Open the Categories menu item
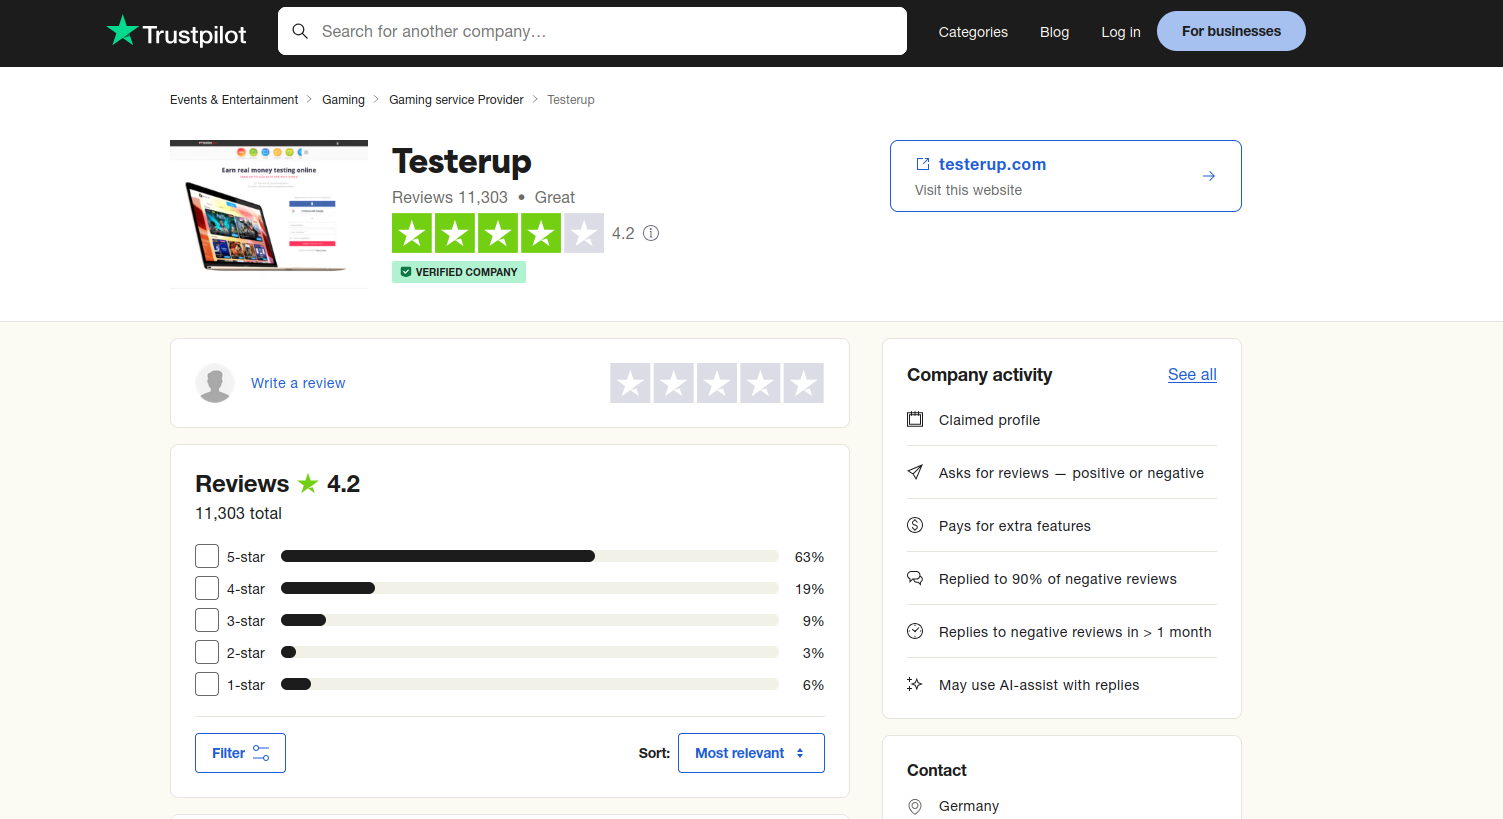The width and height of the screenshot is (1503, 819). click(x=972, y=32)
